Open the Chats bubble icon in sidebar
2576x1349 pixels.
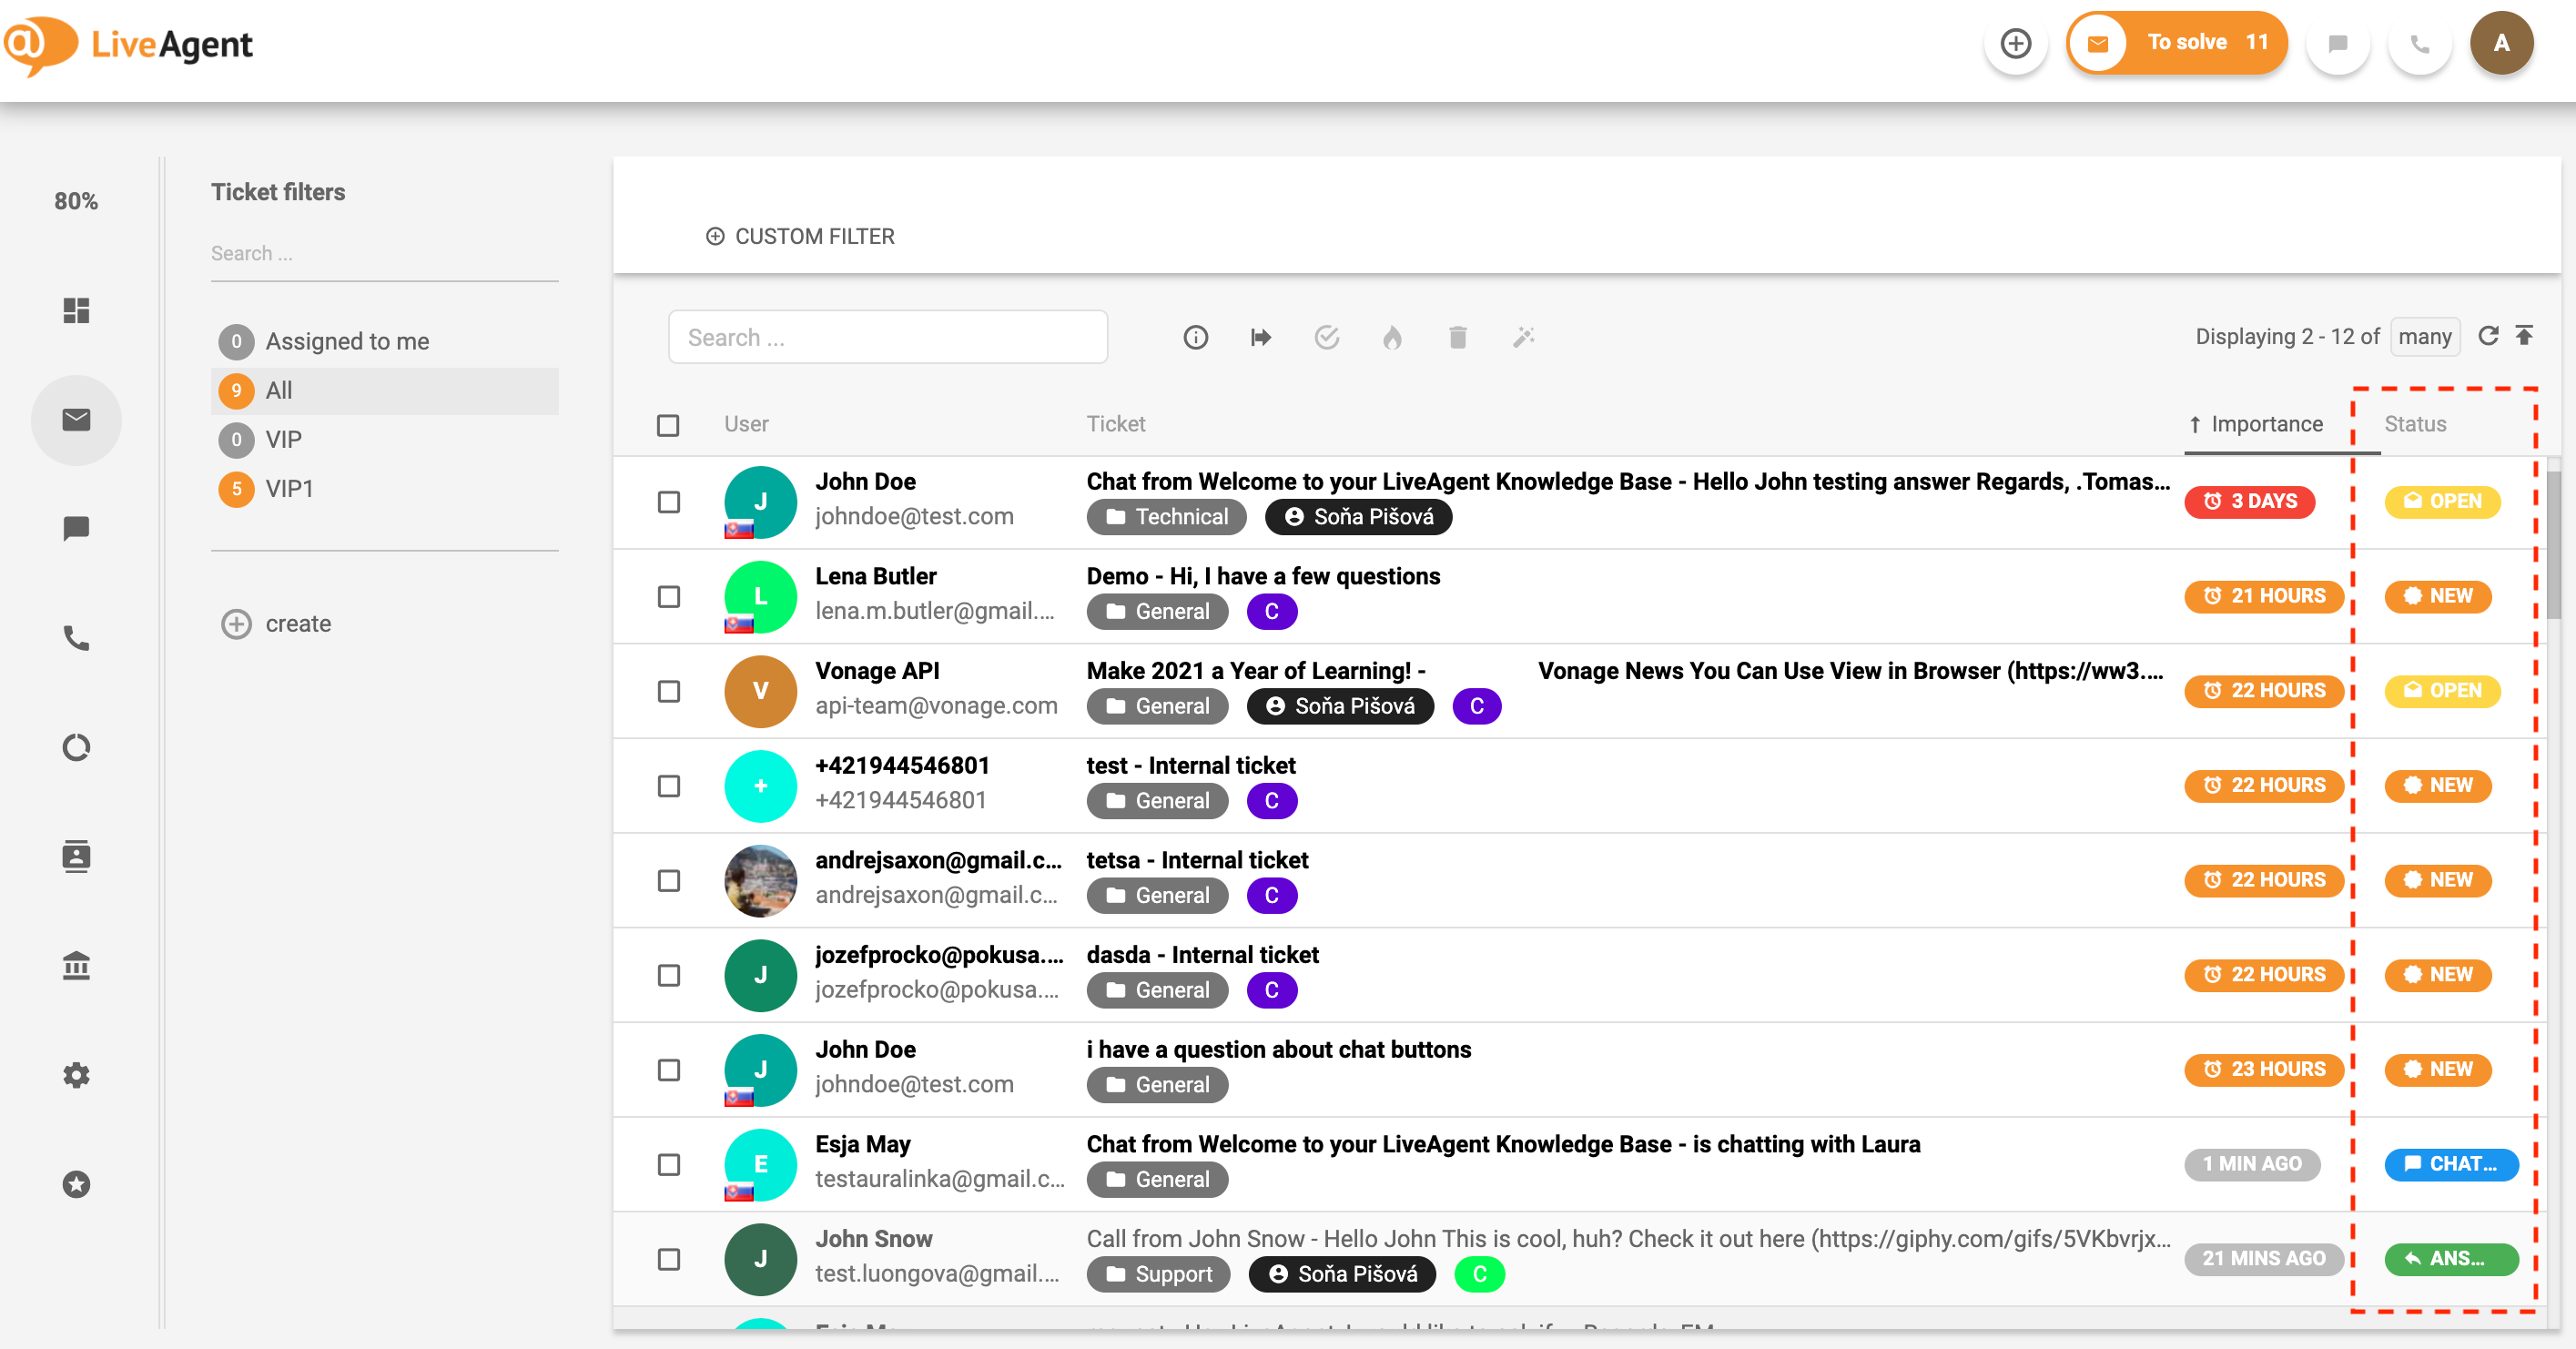tap(76, 528)
